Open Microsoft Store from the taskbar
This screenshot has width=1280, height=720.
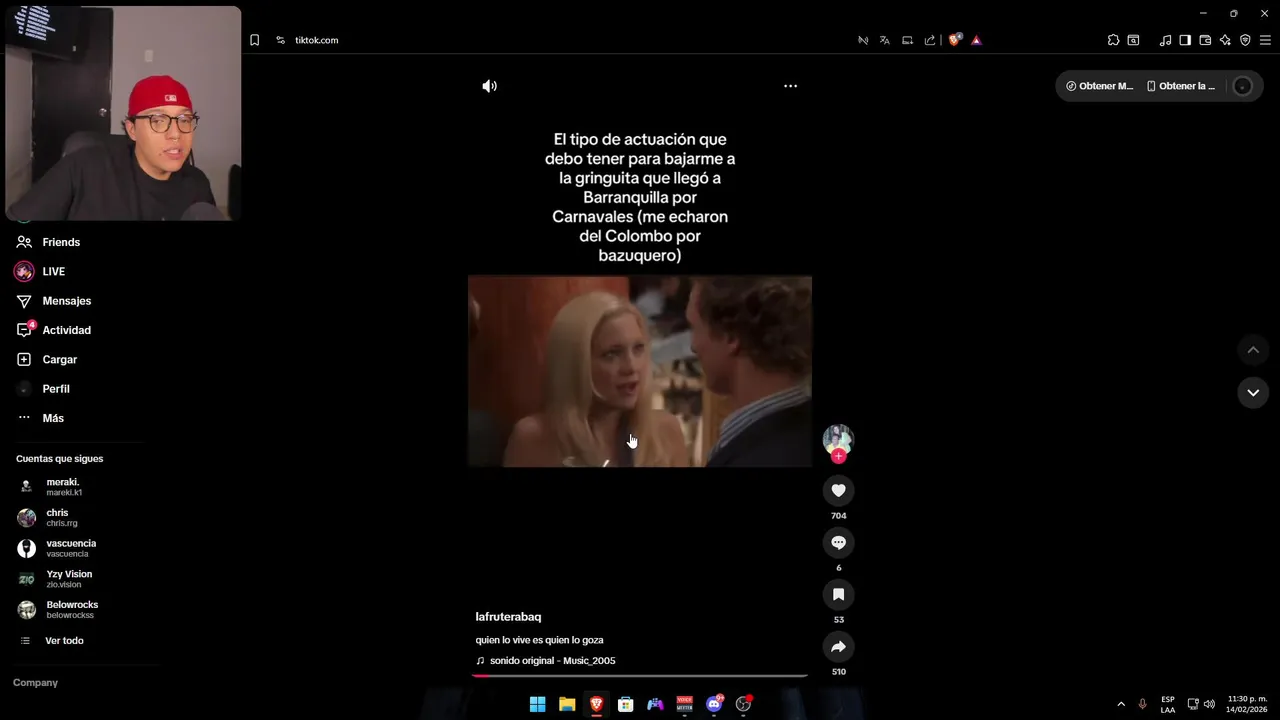coord(626,704)
